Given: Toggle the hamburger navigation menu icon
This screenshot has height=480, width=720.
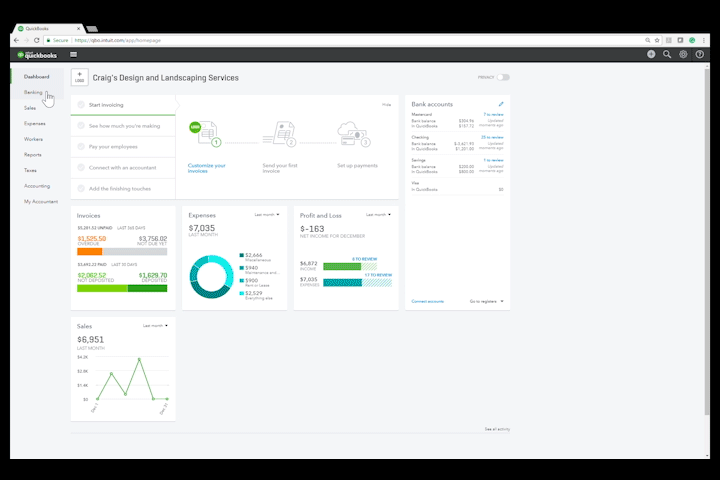Looking at the screenshot, I should click(73, 55).
